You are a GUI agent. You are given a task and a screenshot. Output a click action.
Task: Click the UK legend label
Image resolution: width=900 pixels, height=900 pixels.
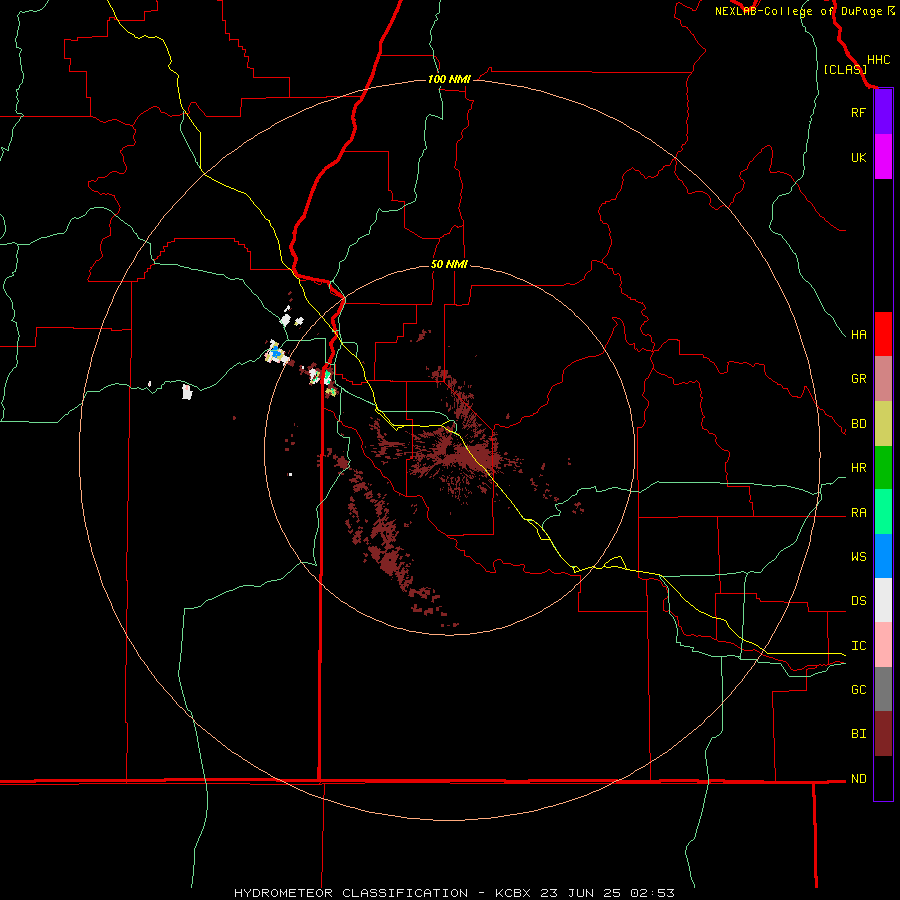[x=858, y=157]
